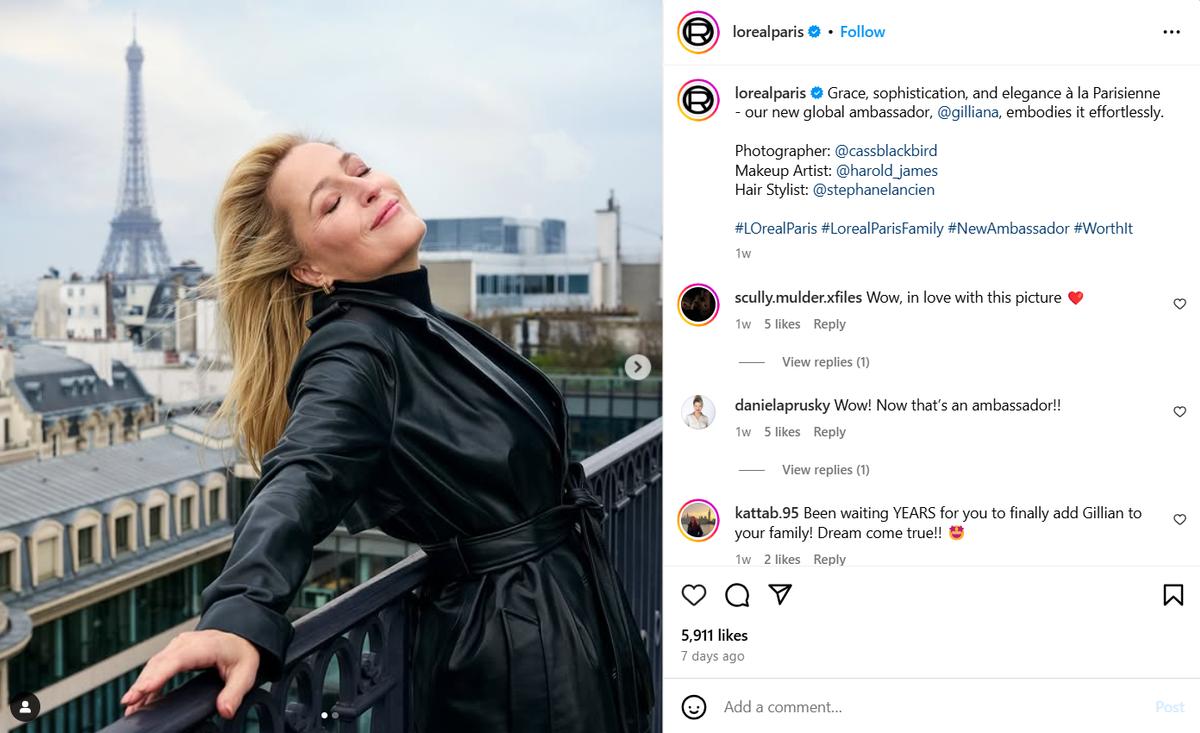Save the post with the bookmark icon

point(1172,595)
